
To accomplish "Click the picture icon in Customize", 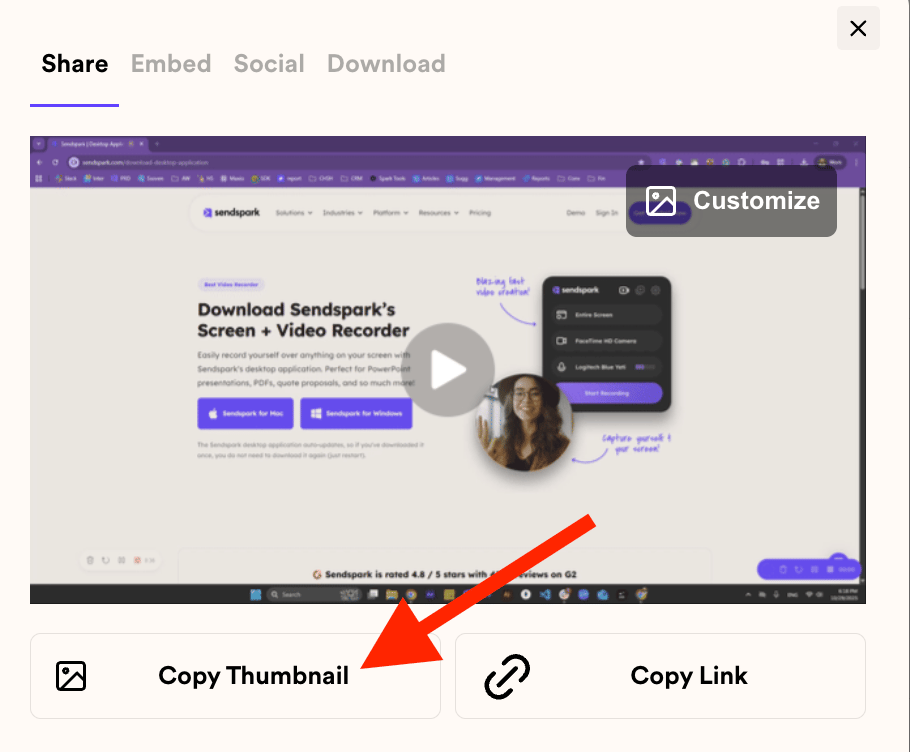I will (x=660, y=201).
